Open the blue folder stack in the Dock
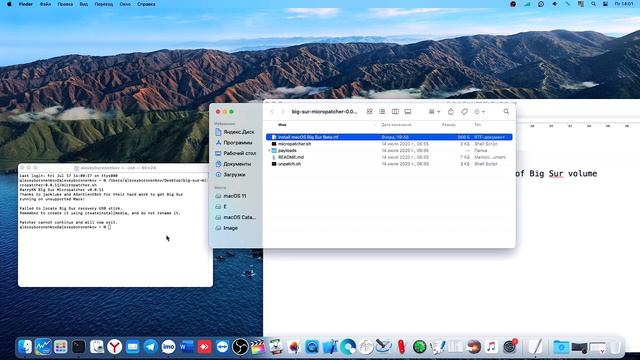This screenshot has width=640, height=360. tap(561, 347)
